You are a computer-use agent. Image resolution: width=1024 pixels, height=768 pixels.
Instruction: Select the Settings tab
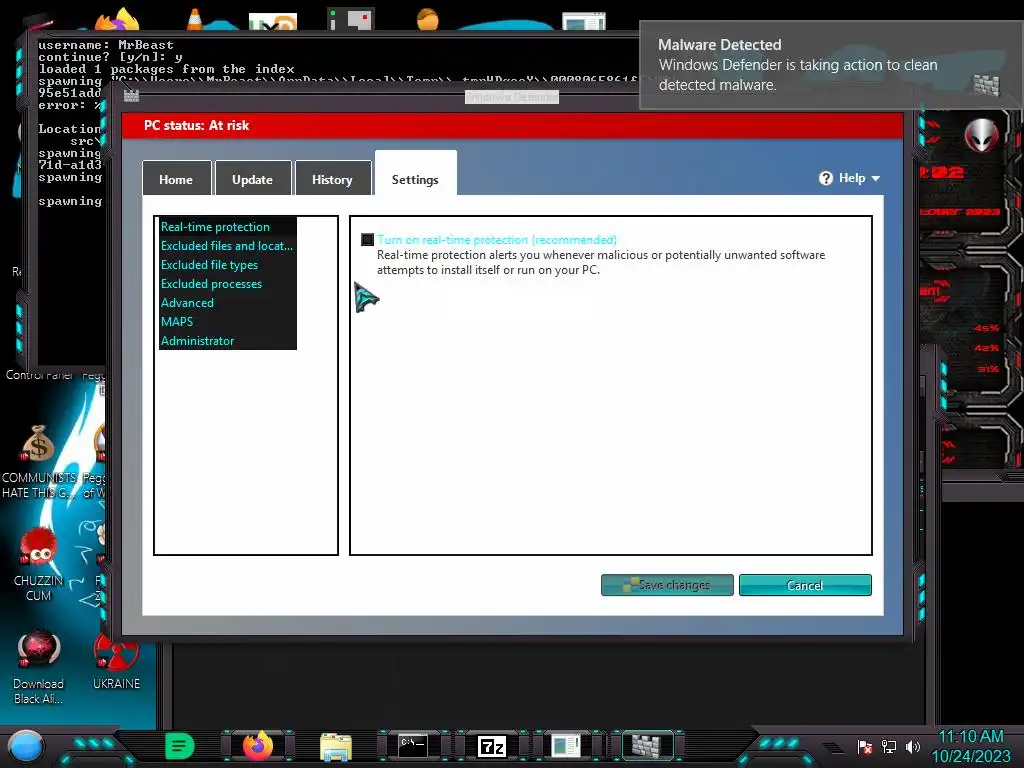tap(415, 175)
